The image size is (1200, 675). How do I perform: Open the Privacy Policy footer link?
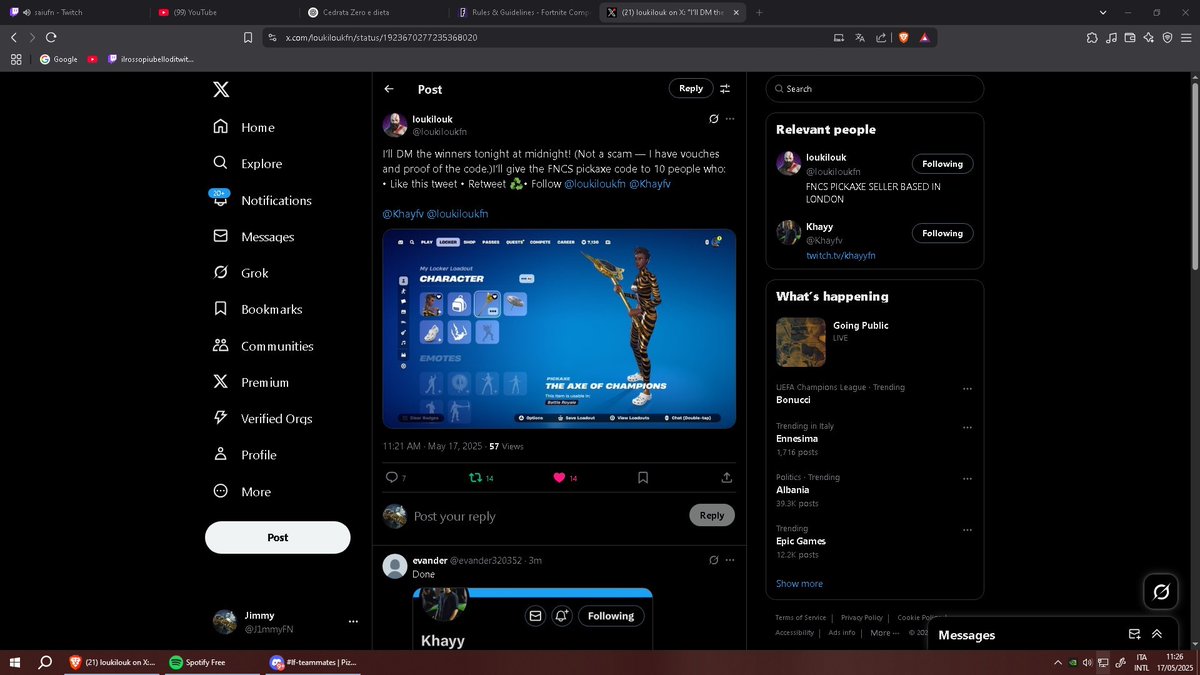pyautogui.click(x=862, y=618)
